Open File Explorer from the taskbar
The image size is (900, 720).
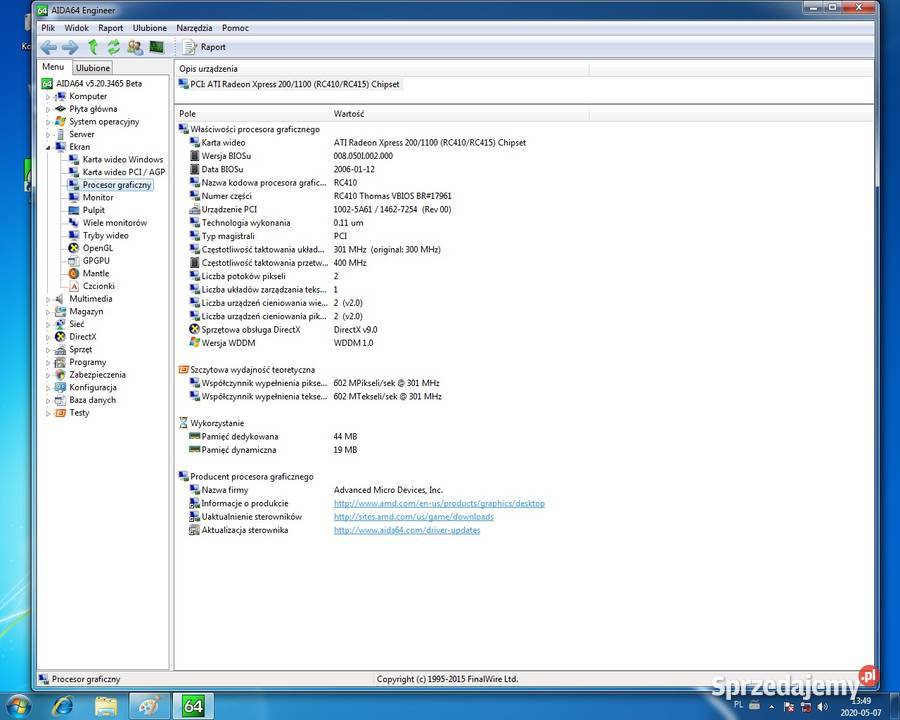pos(106,706)
